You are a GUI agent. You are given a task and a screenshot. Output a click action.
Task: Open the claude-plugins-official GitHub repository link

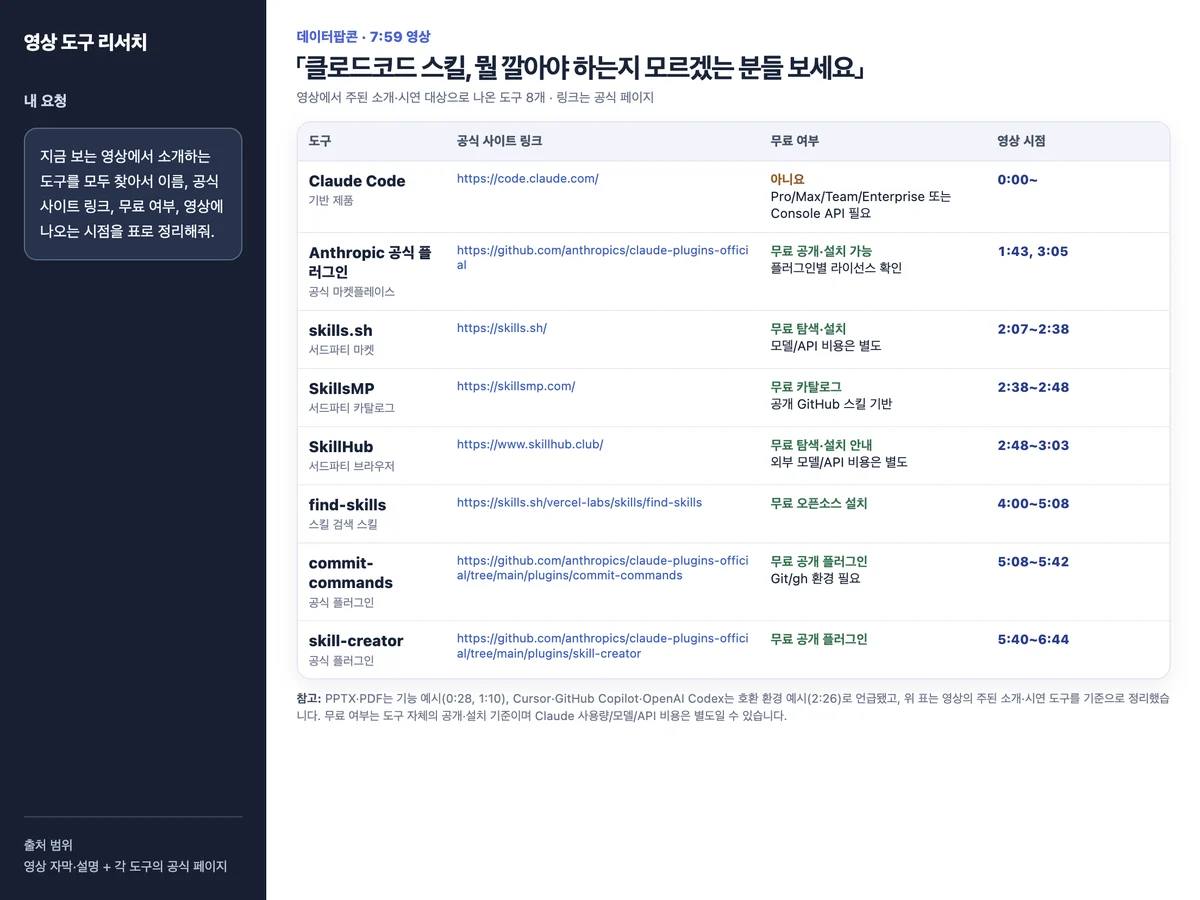click(x=602, y=258)
